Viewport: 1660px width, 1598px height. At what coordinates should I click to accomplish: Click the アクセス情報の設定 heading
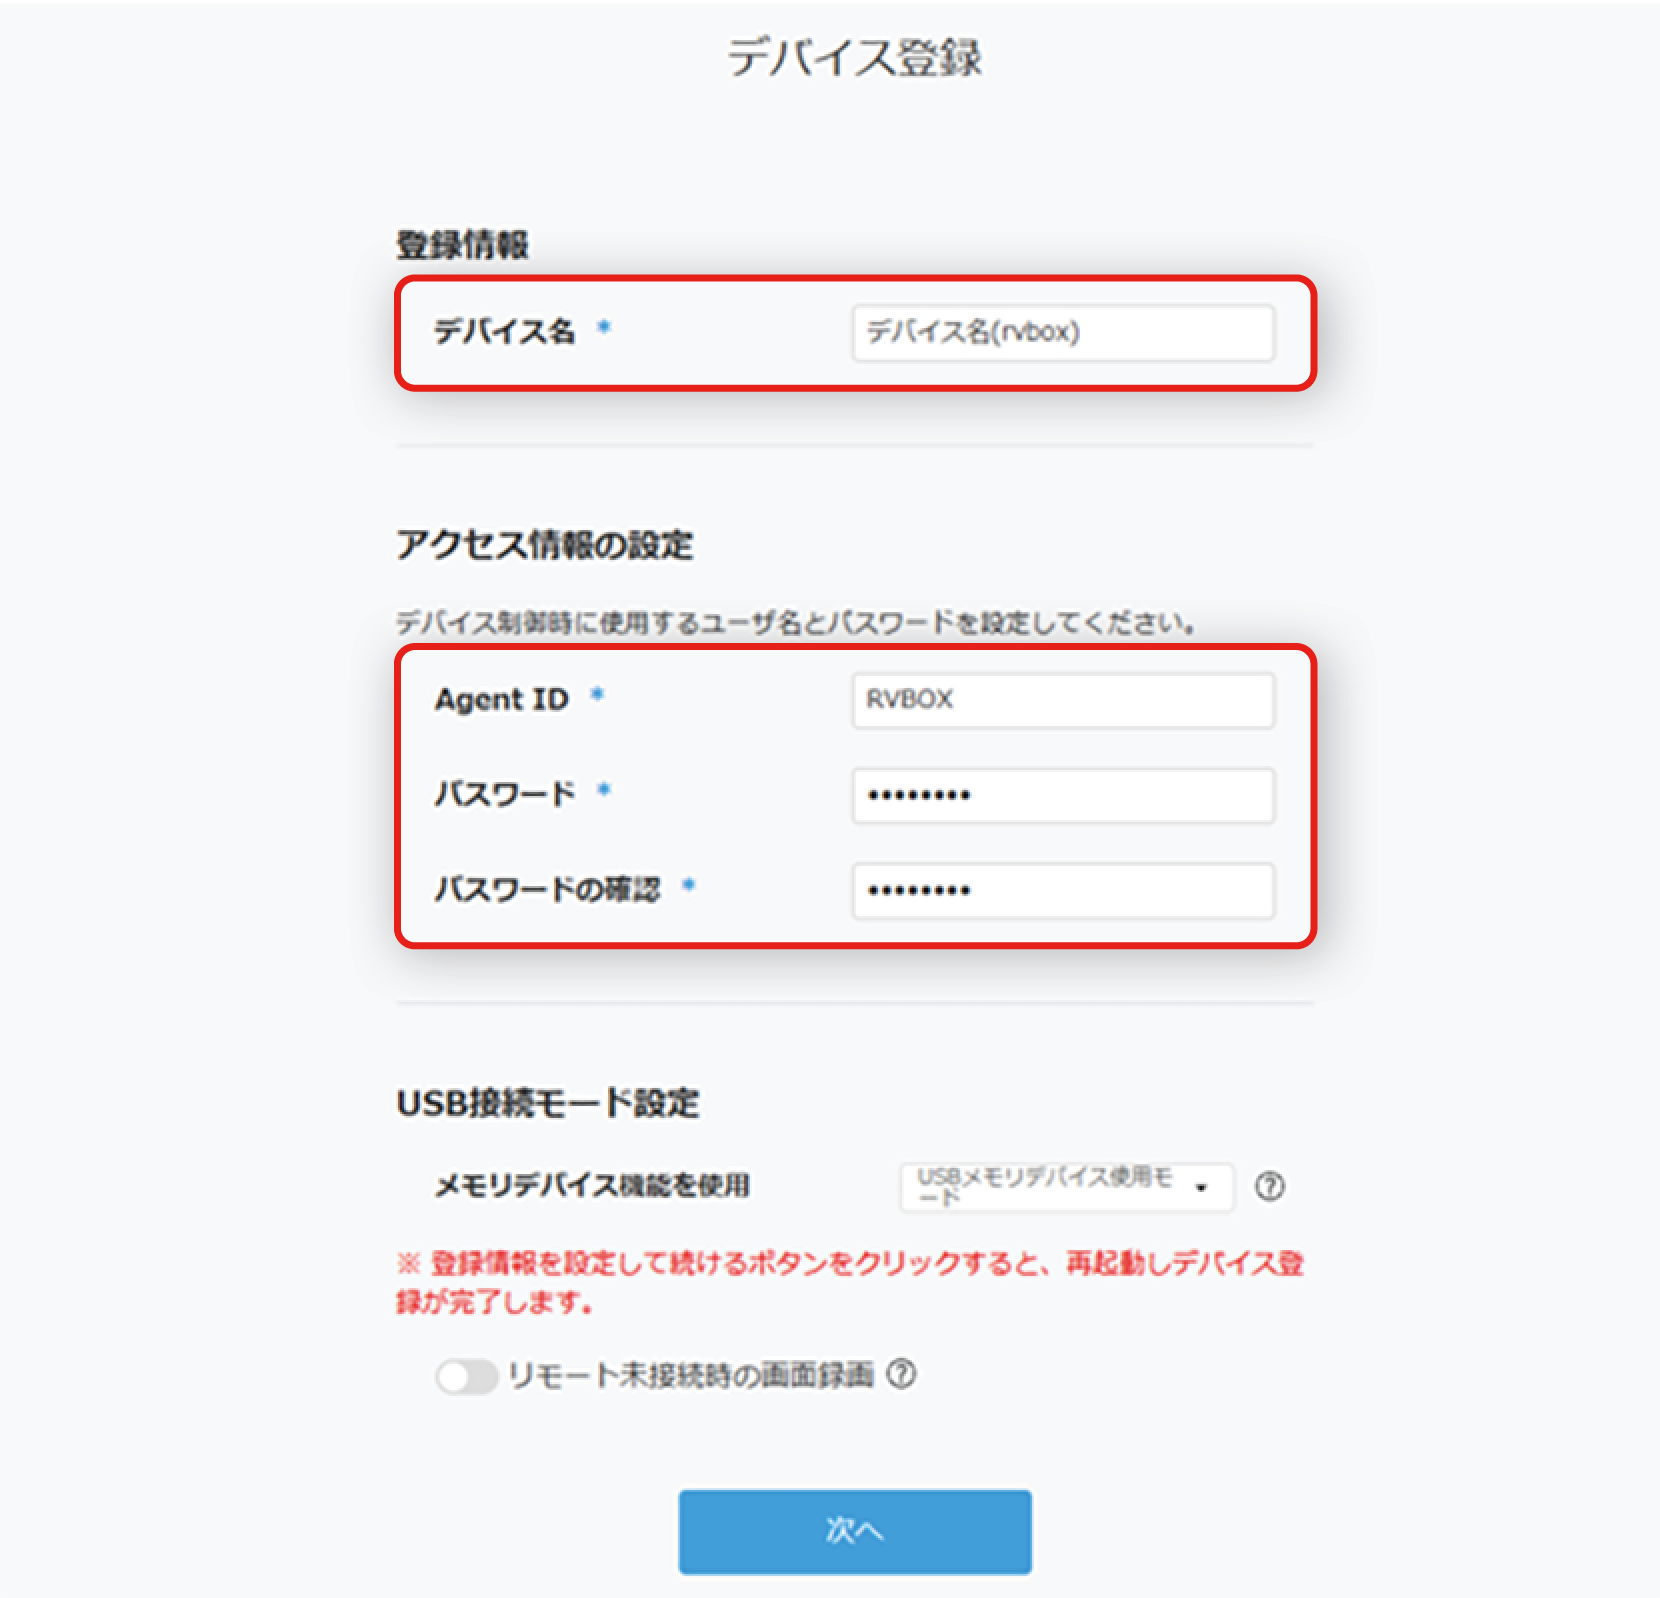point(545,545)
